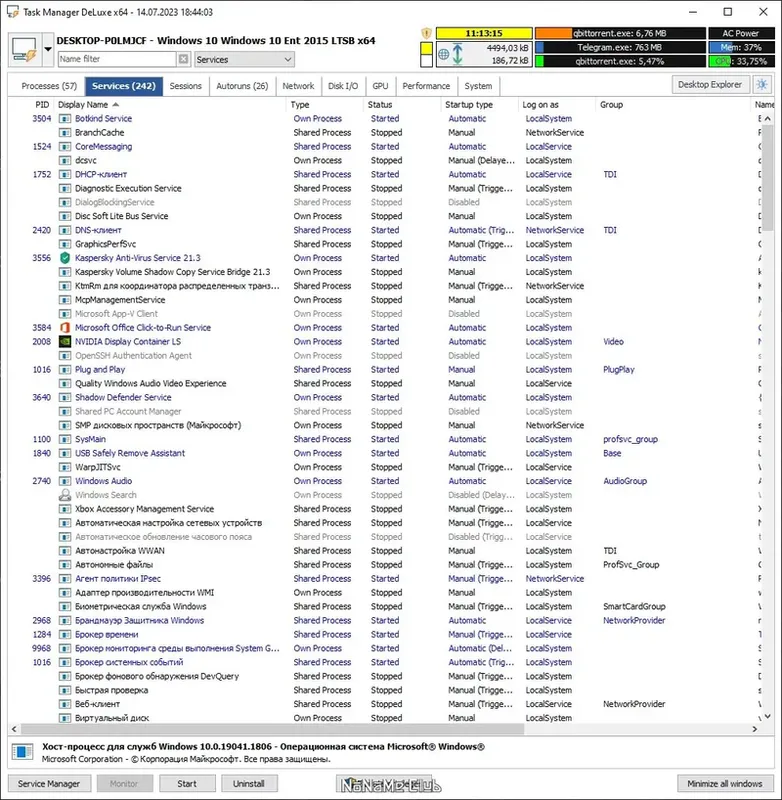Viewport: 782px width, 800px height.
Task: Open the dropdown arrow beside the computer icon
Action: [x=48, y=49]
